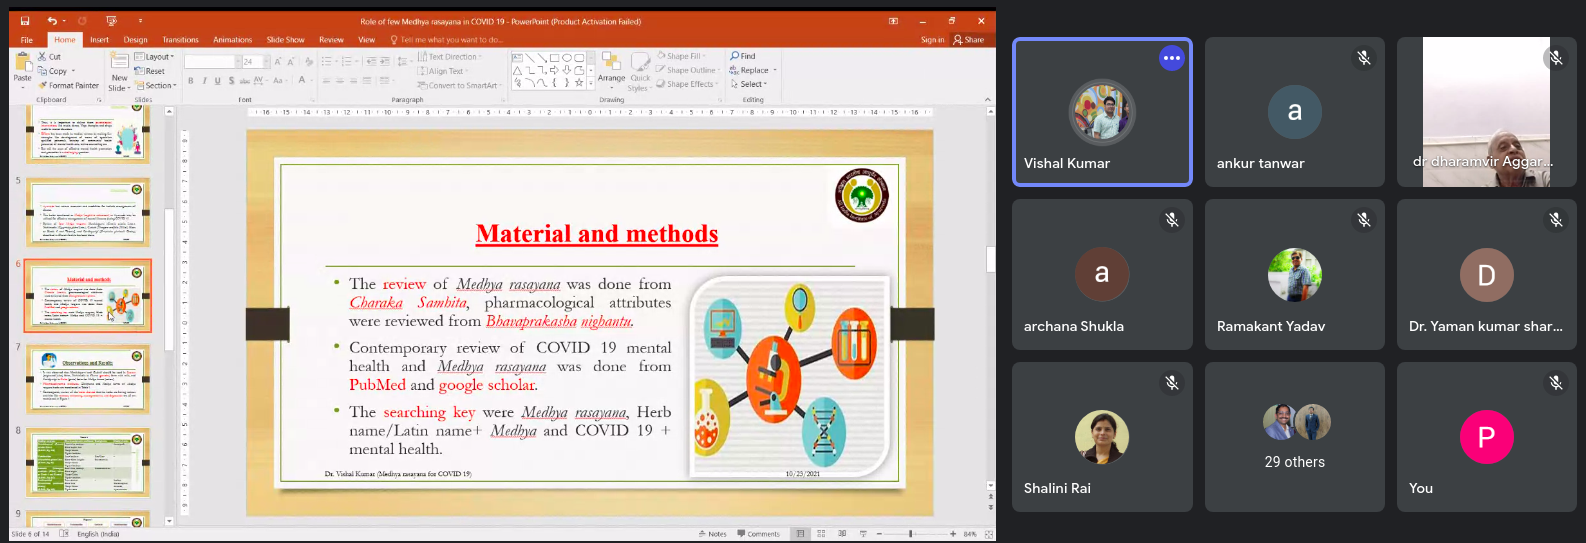The image size is (1586, 543).
Task: Click the Numbering list icon
Action: click(347, 62)
